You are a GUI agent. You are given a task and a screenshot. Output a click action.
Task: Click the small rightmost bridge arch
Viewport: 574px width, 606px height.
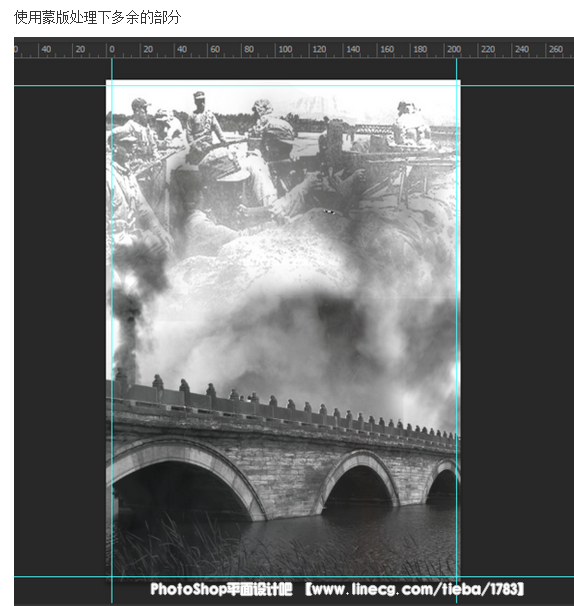(444, 483)
